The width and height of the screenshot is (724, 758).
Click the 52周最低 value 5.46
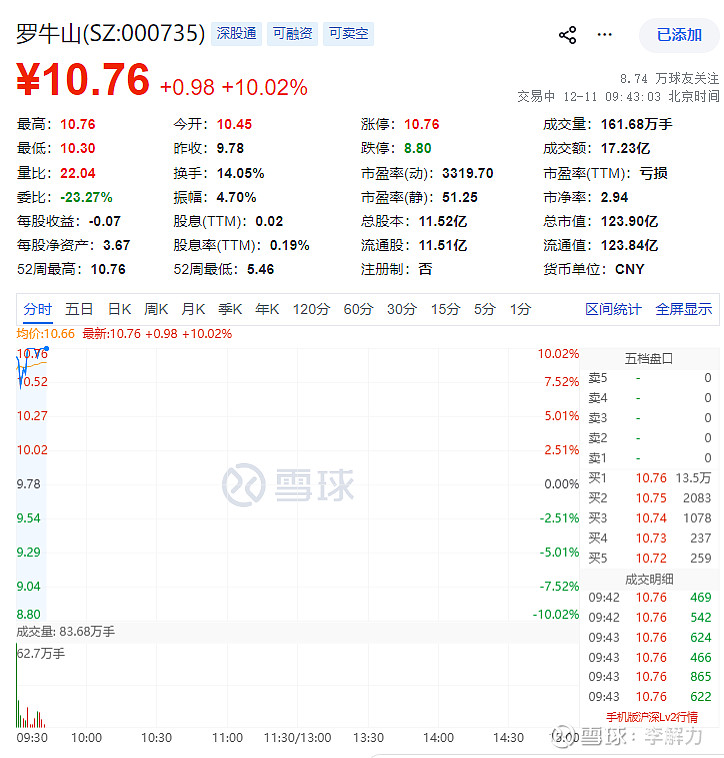pos(261,269)
